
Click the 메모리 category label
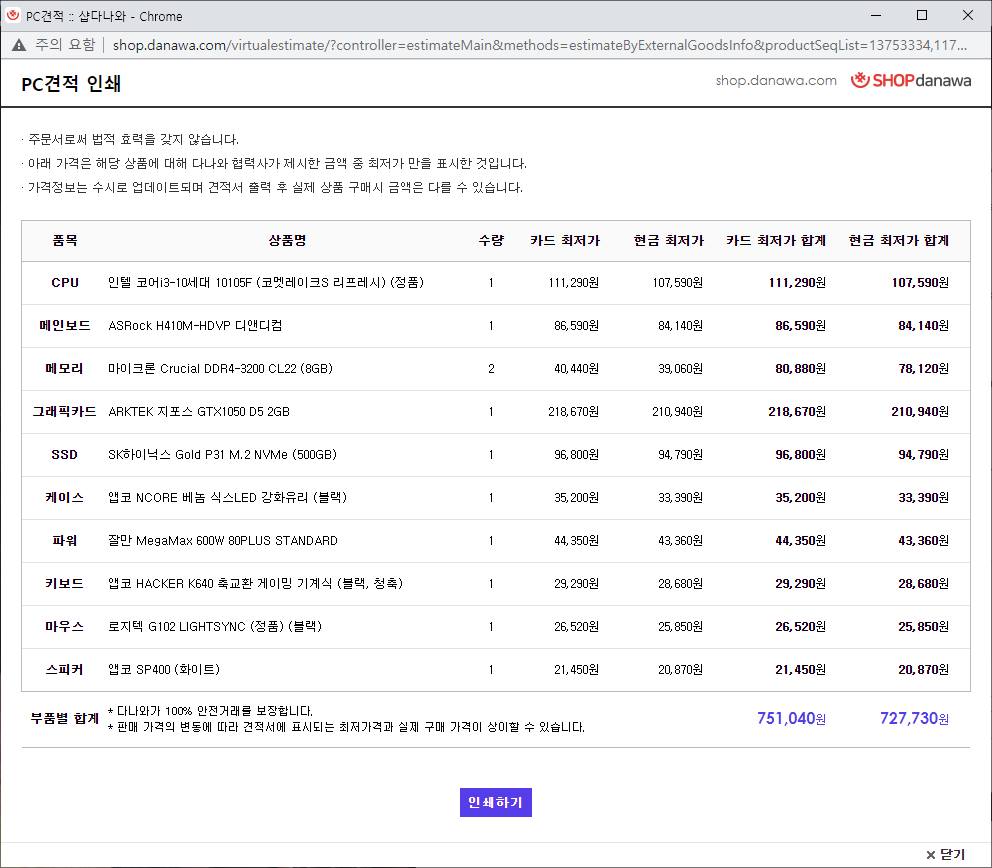pyautogui.click(x=65, y=369)
